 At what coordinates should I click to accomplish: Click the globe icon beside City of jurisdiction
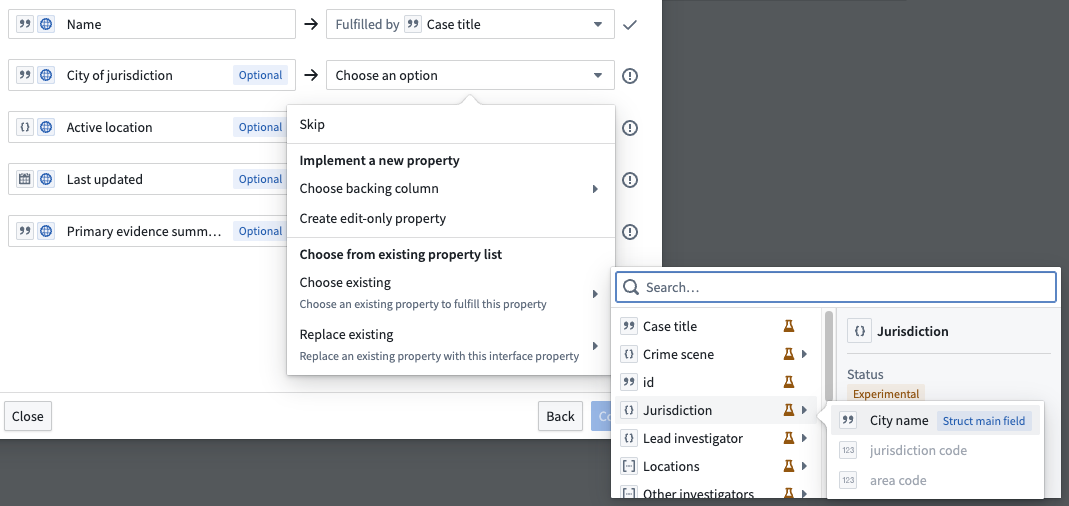[x=46, y=75]
